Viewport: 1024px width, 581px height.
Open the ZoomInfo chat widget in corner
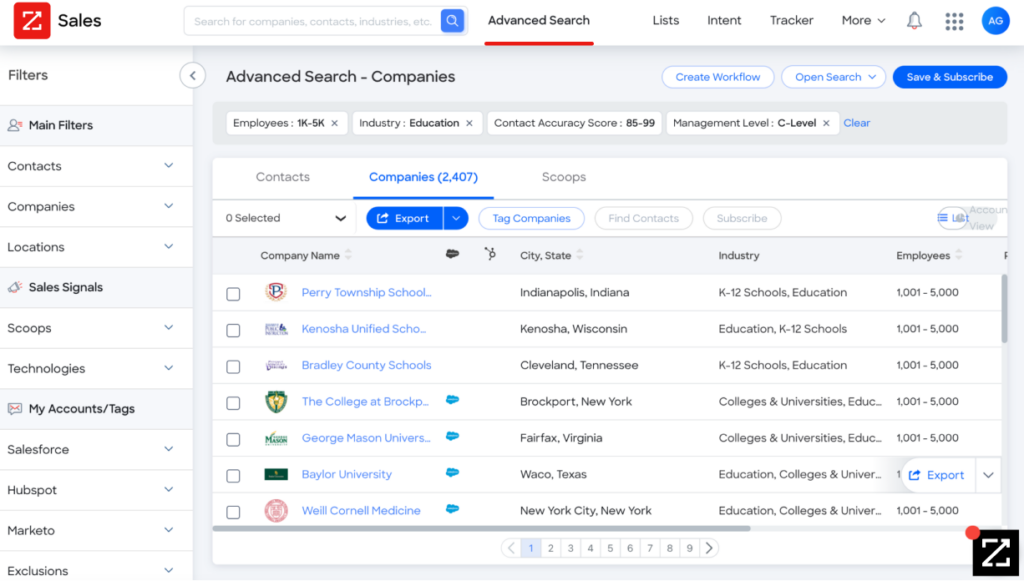coord(995,552)
